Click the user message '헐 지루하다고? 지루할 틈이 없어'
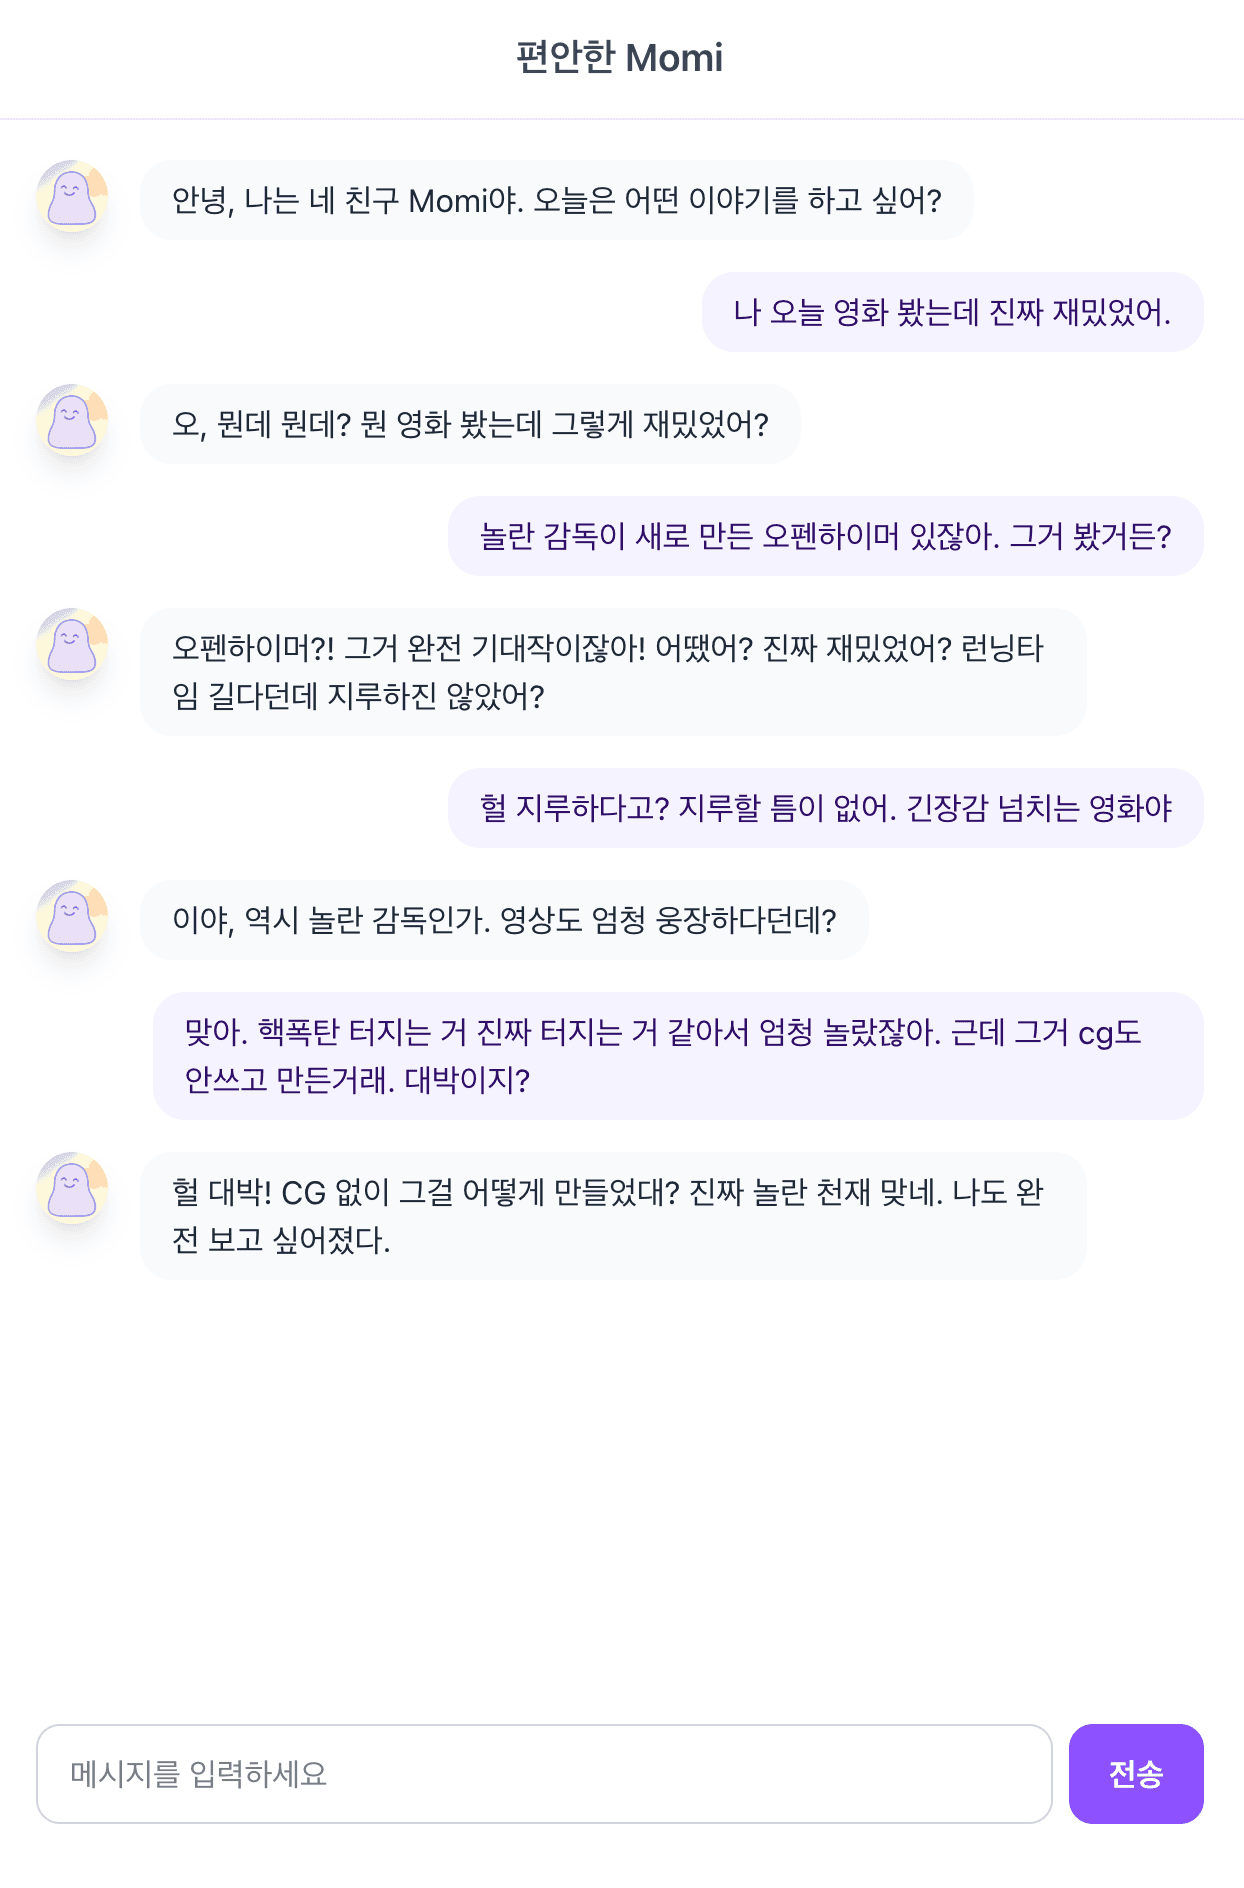The width and height of the screenshot is (1244, 1888). [x=825, y=808]
